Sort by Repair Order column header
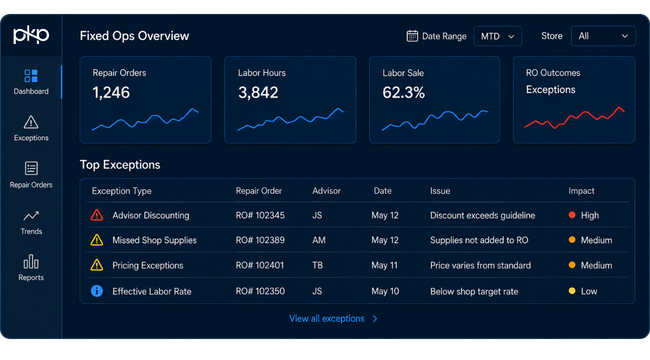Screen dimensions: 650x360 (259, 191)
